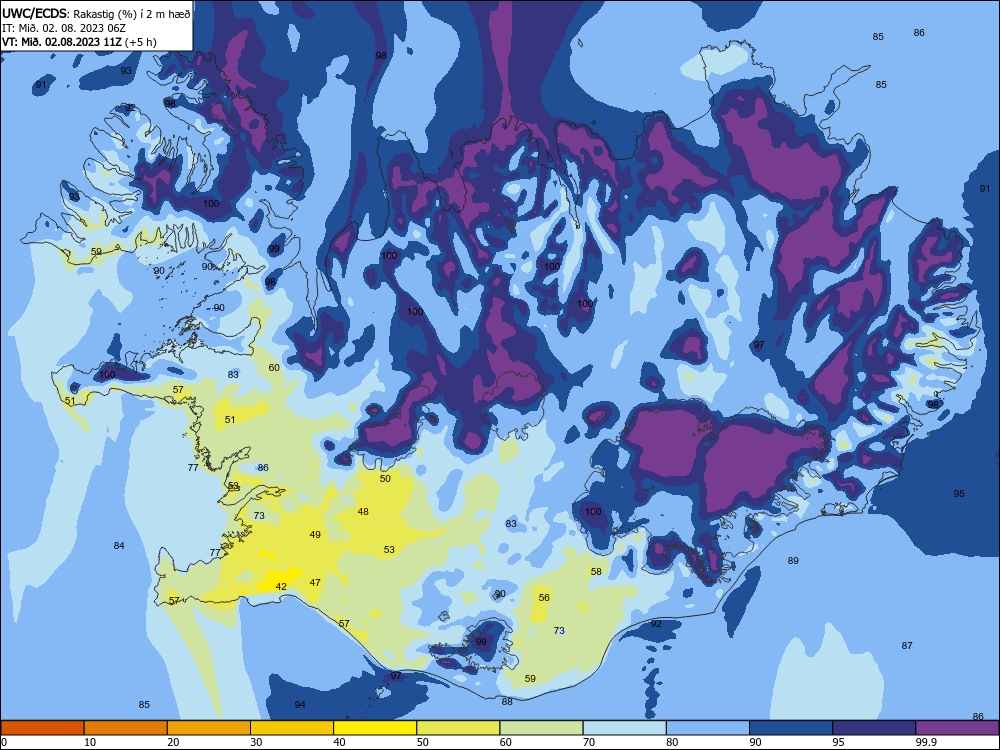Select the medium blue 90–95 legend swatch
This screenshot has height=750, width=1000.
[791, 728]
